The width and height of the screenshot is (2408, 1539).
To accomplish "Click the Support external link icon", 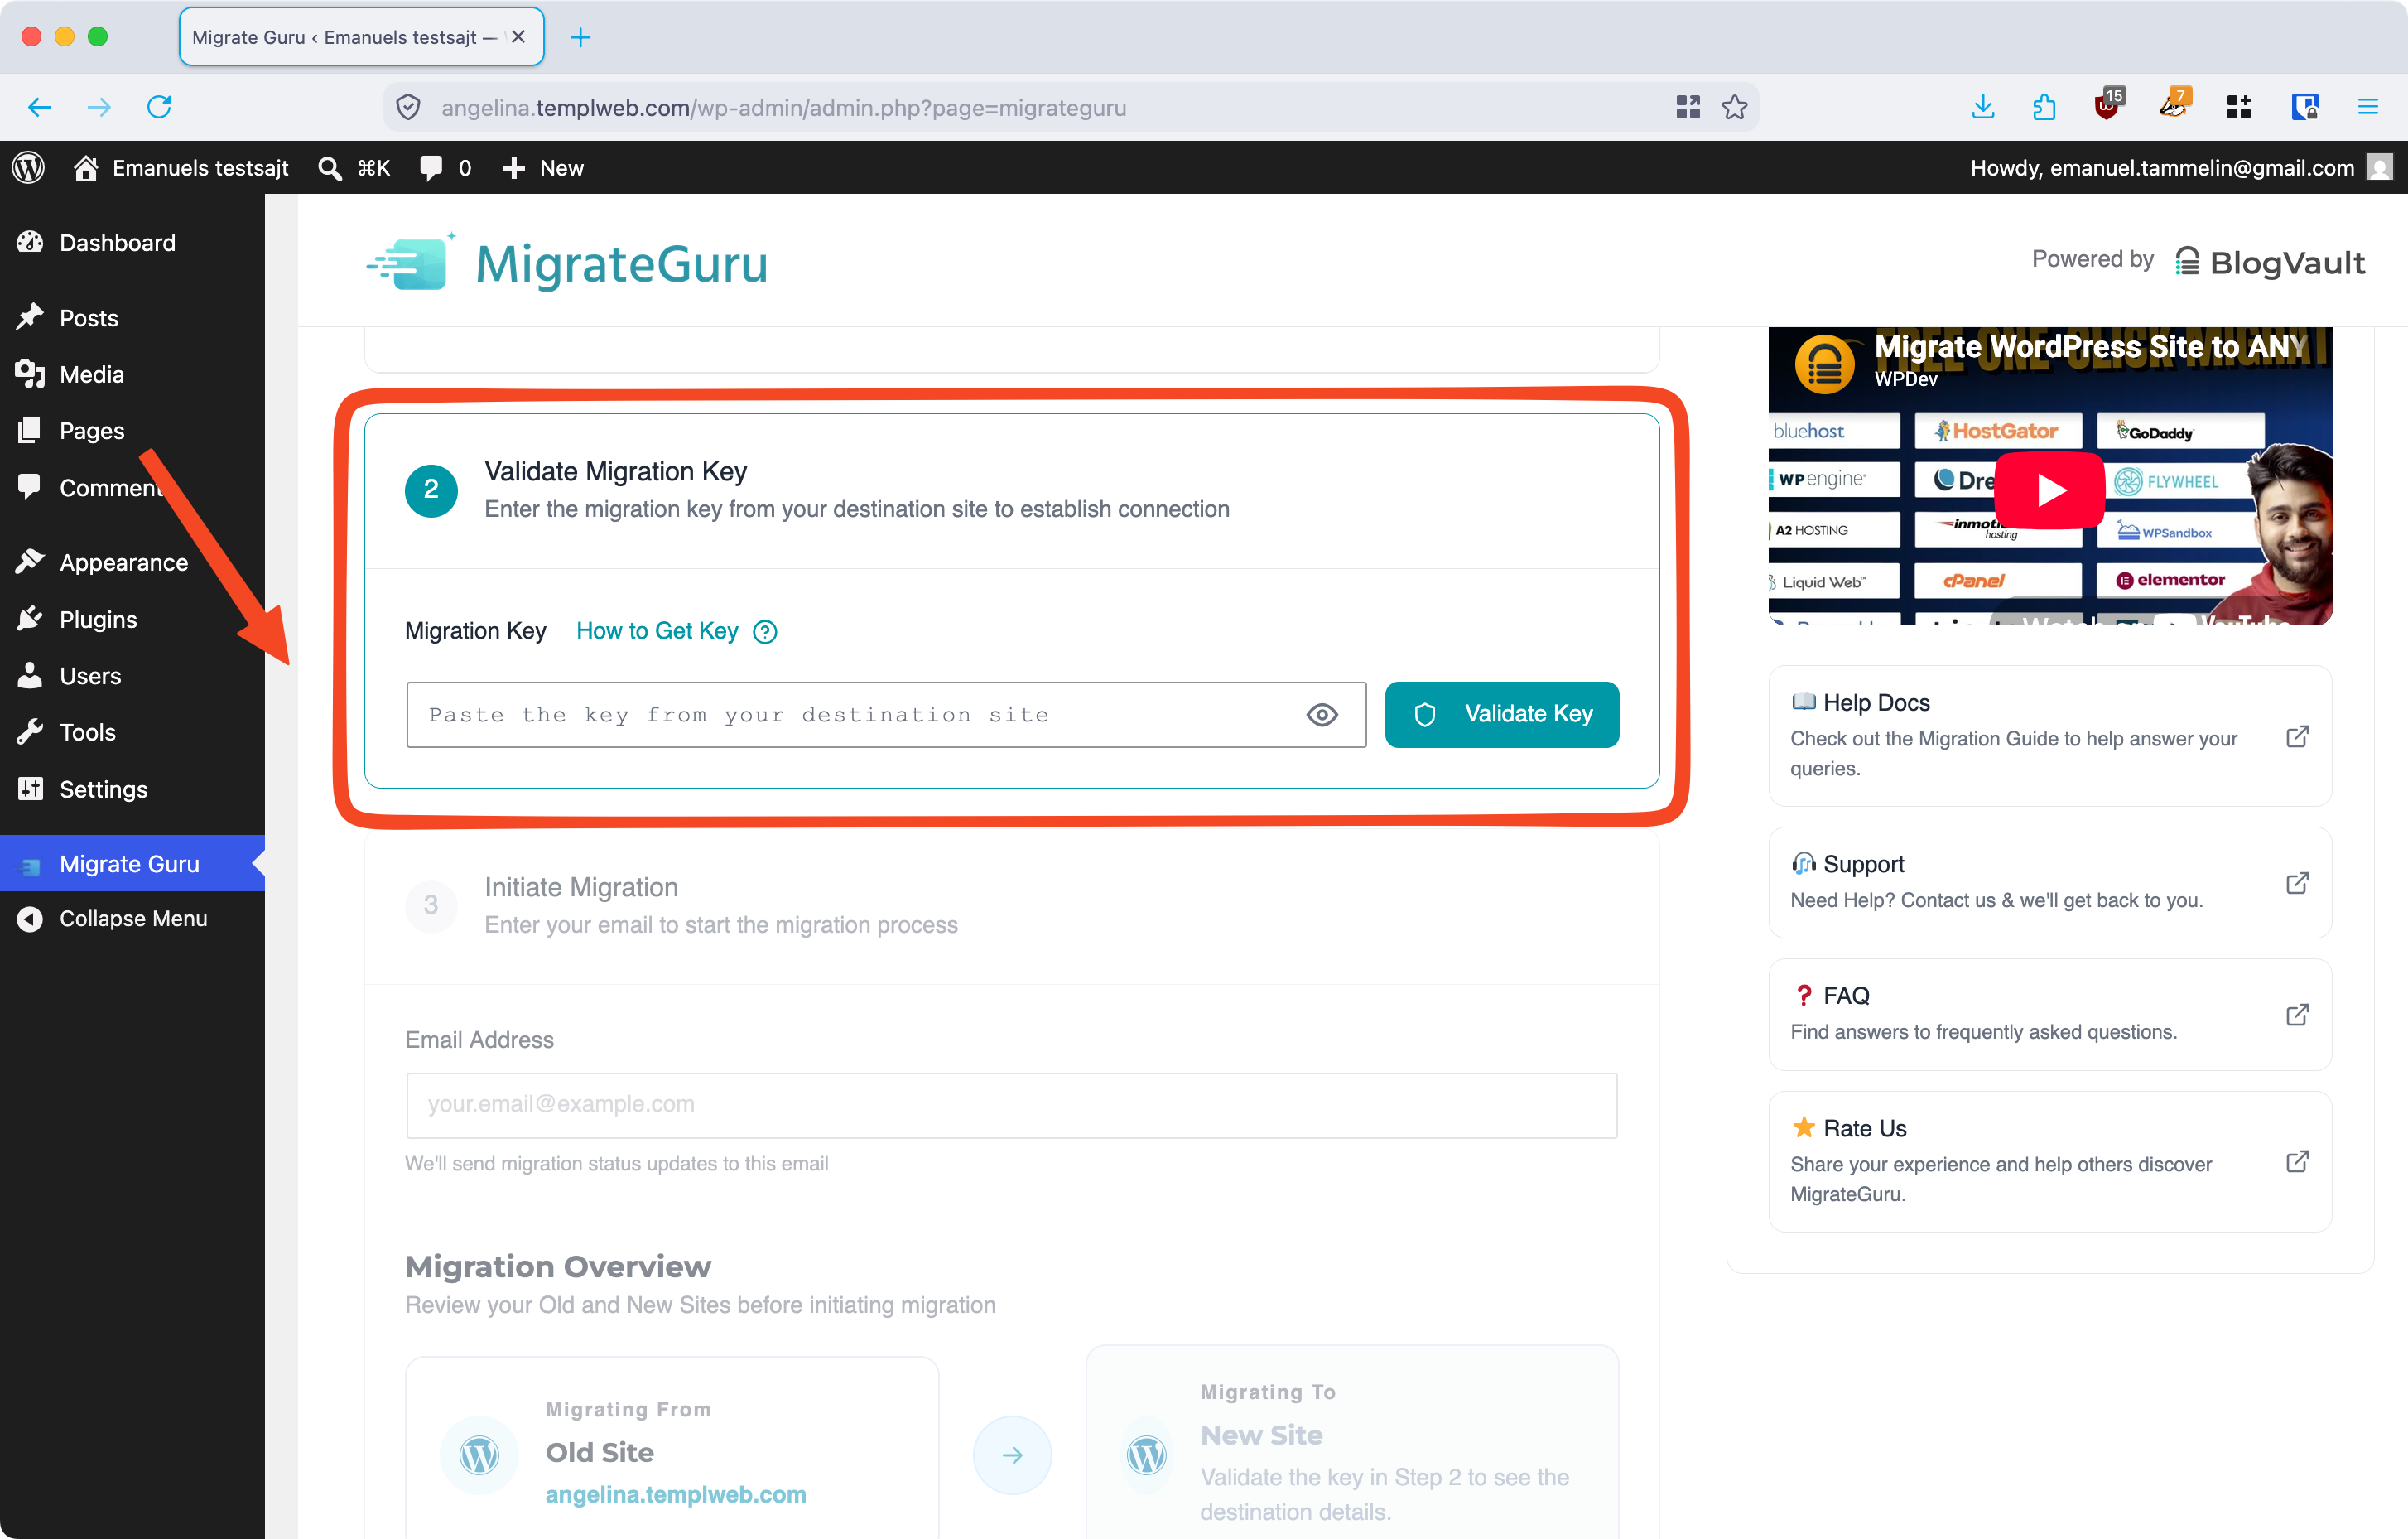I will tap(2297, 883).
